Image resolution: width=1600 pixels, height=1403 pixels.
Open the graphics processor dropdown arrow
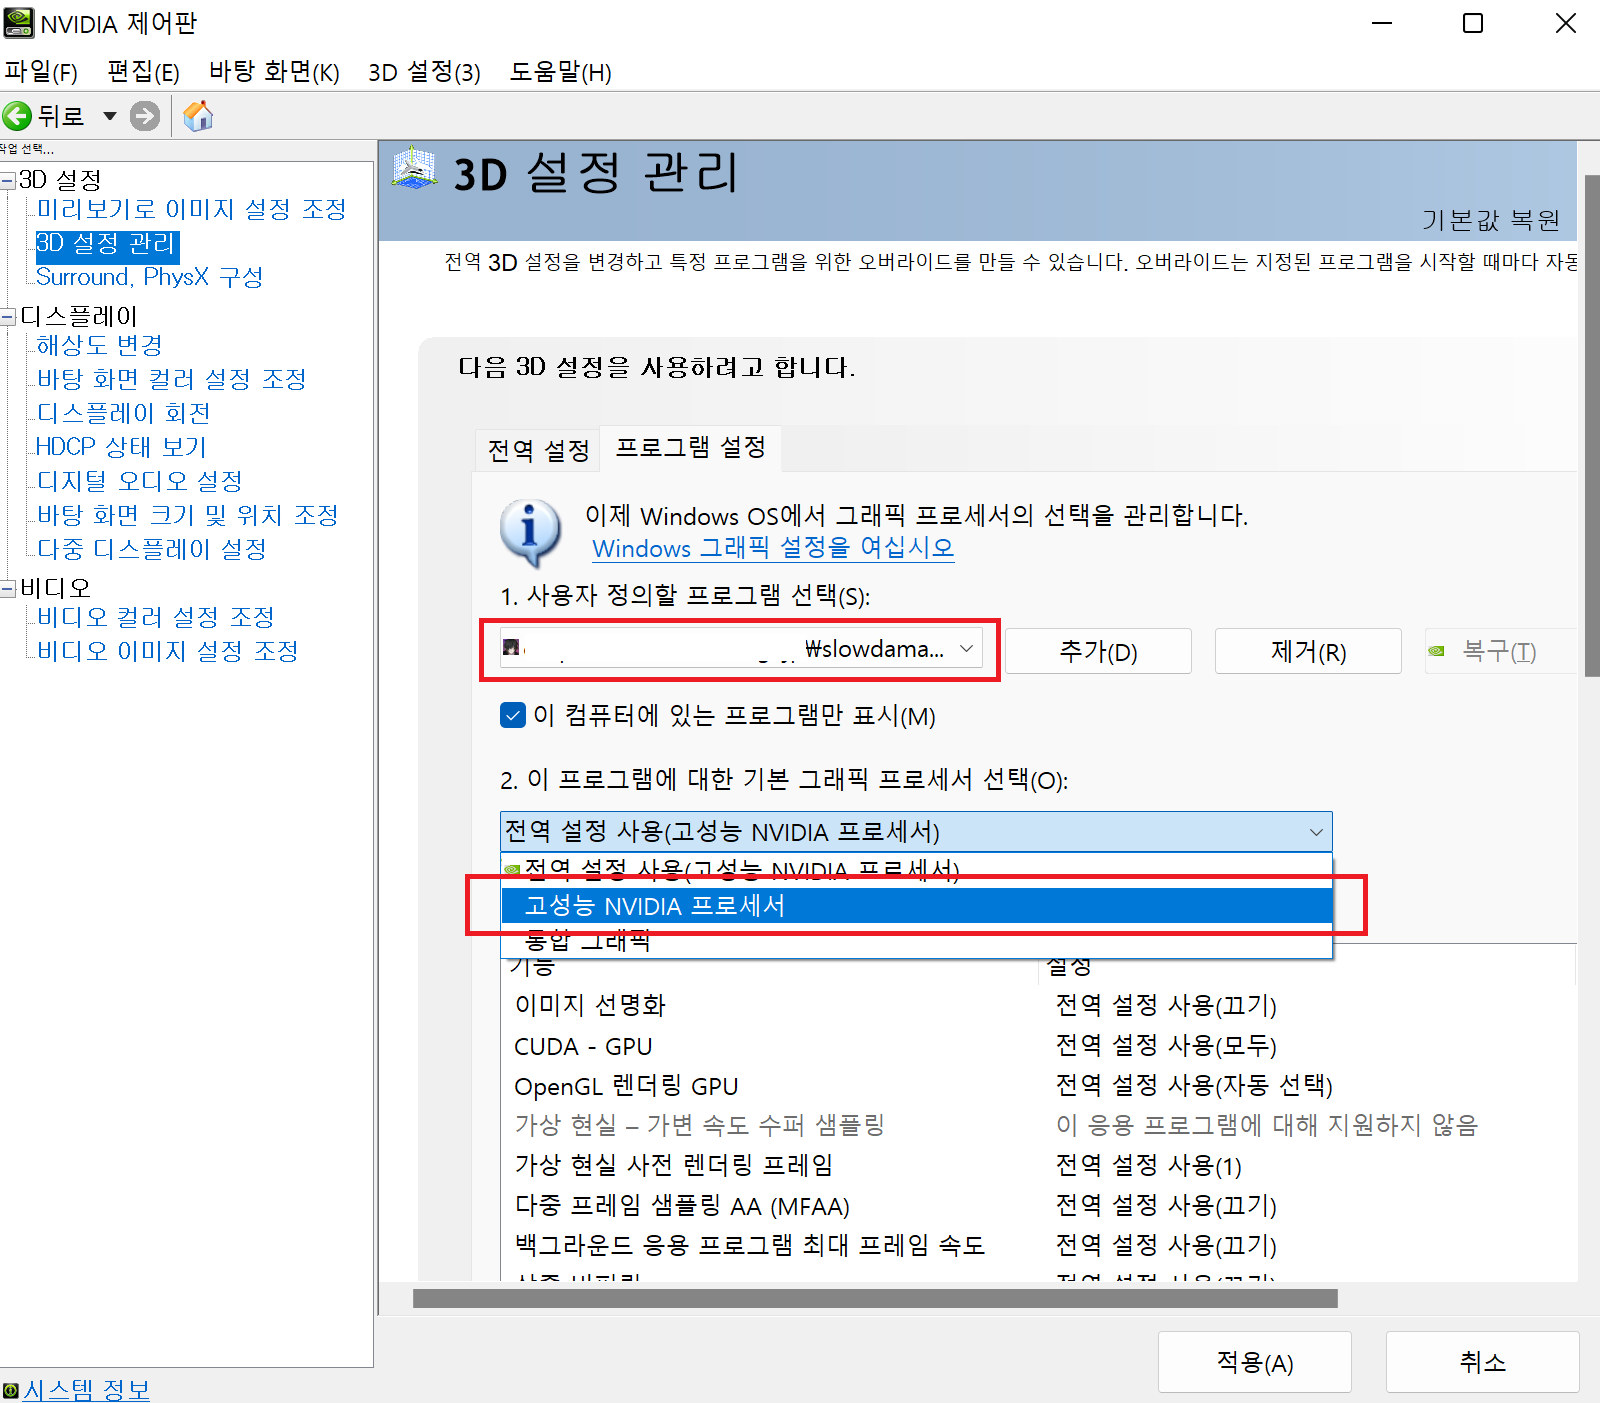(1316, 832)
